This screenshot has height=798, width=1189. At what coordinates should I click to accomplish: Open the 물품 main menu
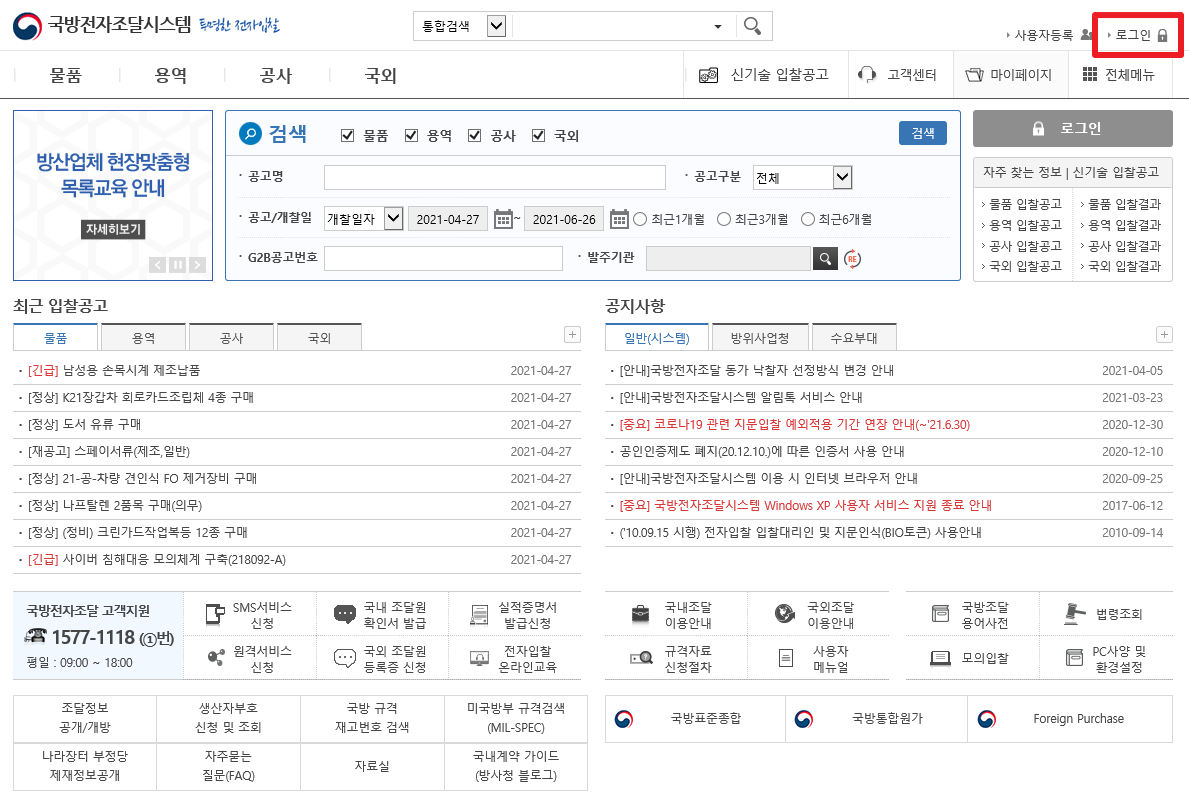click(x=66, y=75)
